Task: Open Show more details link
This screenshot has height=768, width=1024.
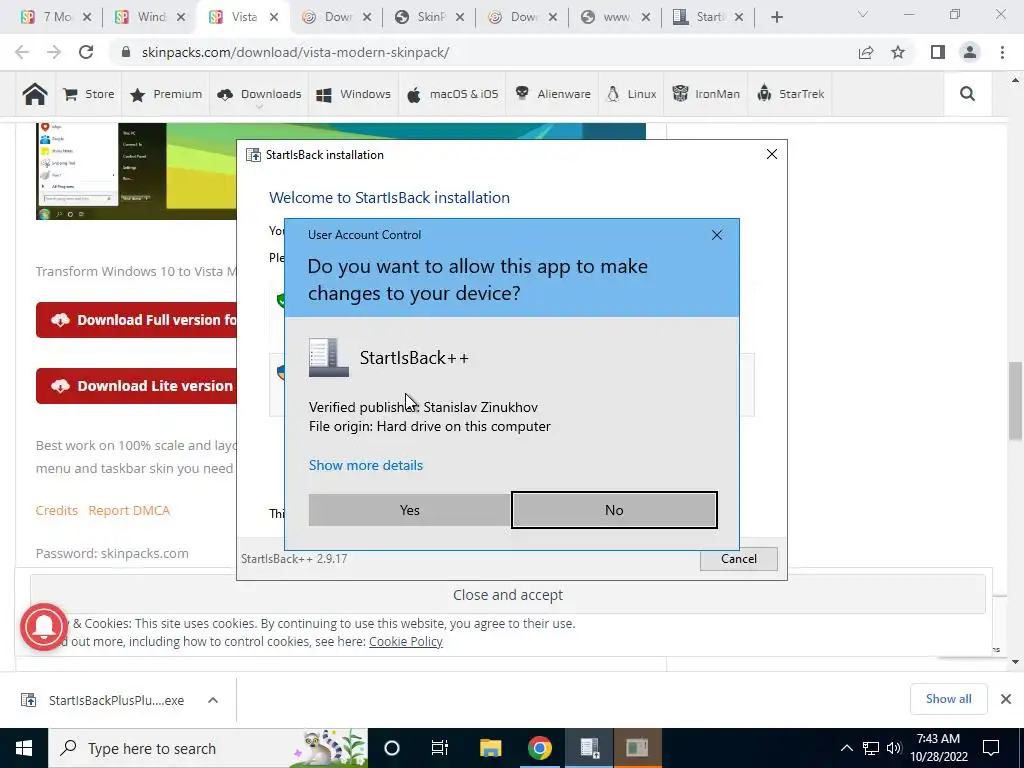Action: pos(366,465)
